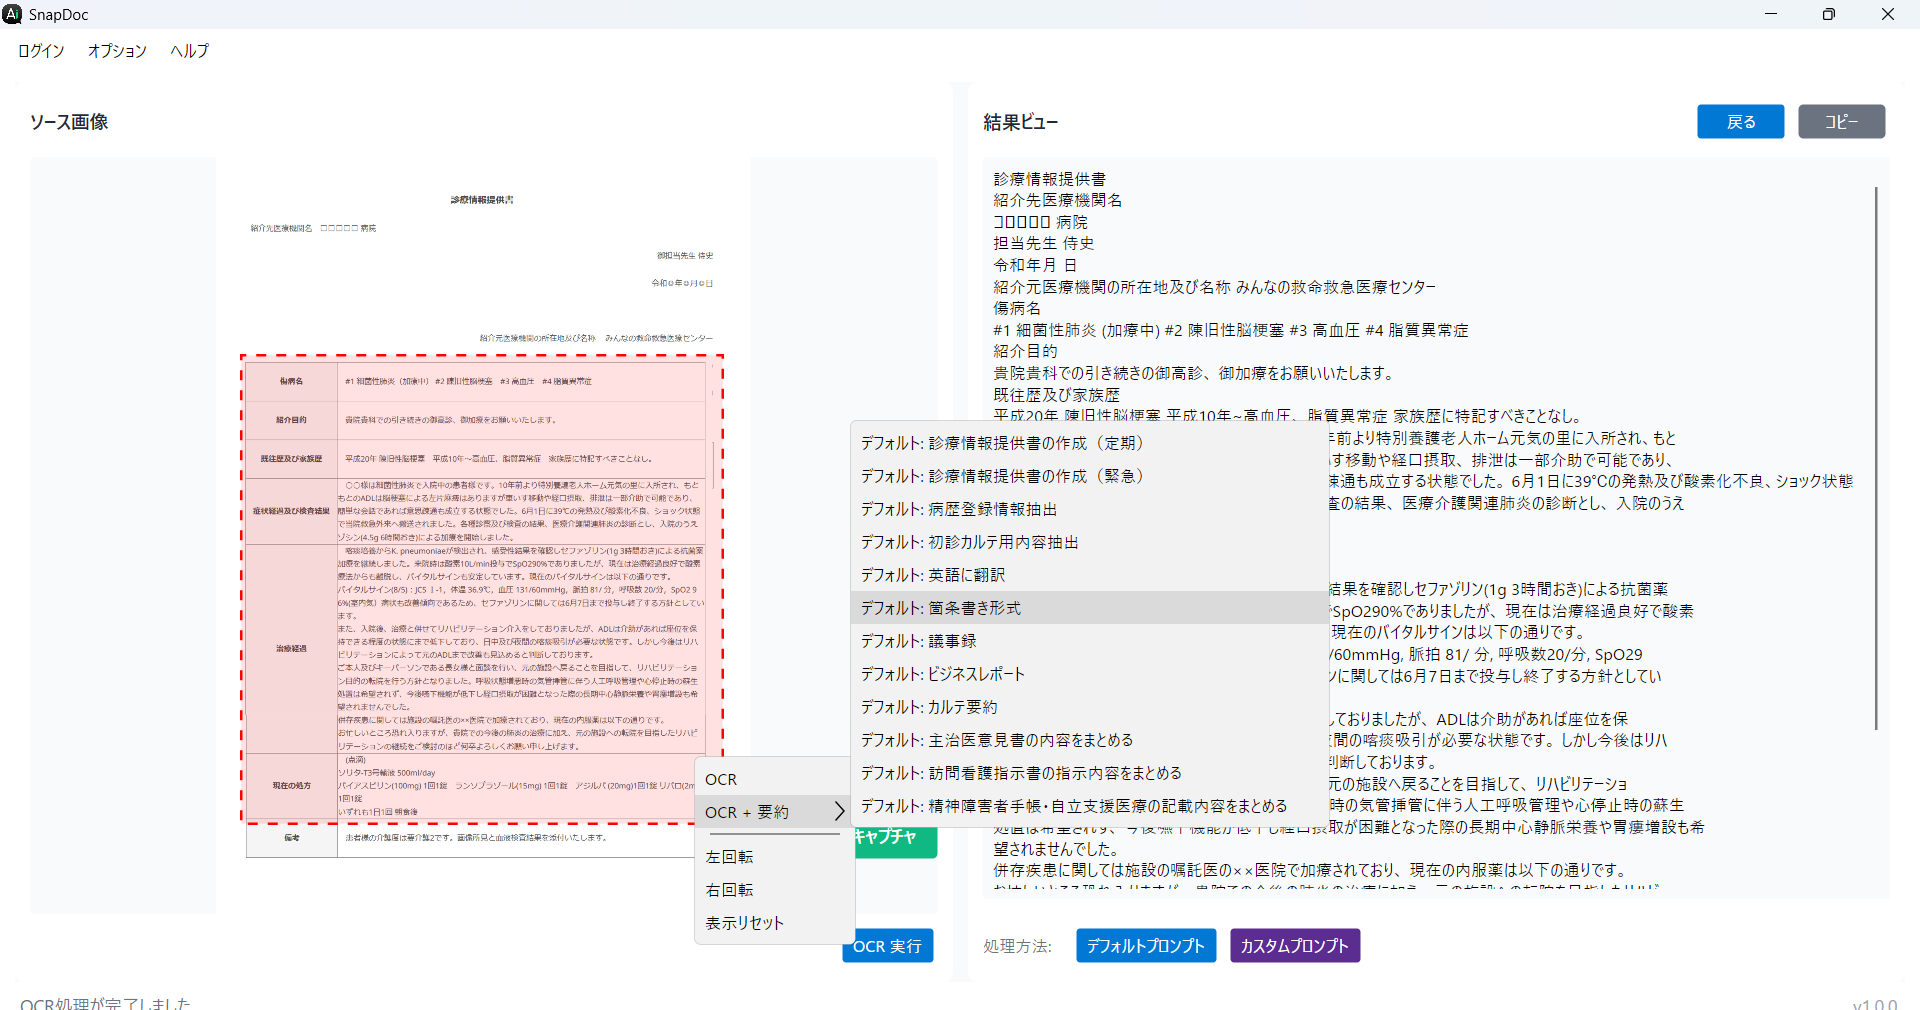Click the デフォルトプロンプト button
This screenshot has width=1920, height=1010.
click(1145, 946)
